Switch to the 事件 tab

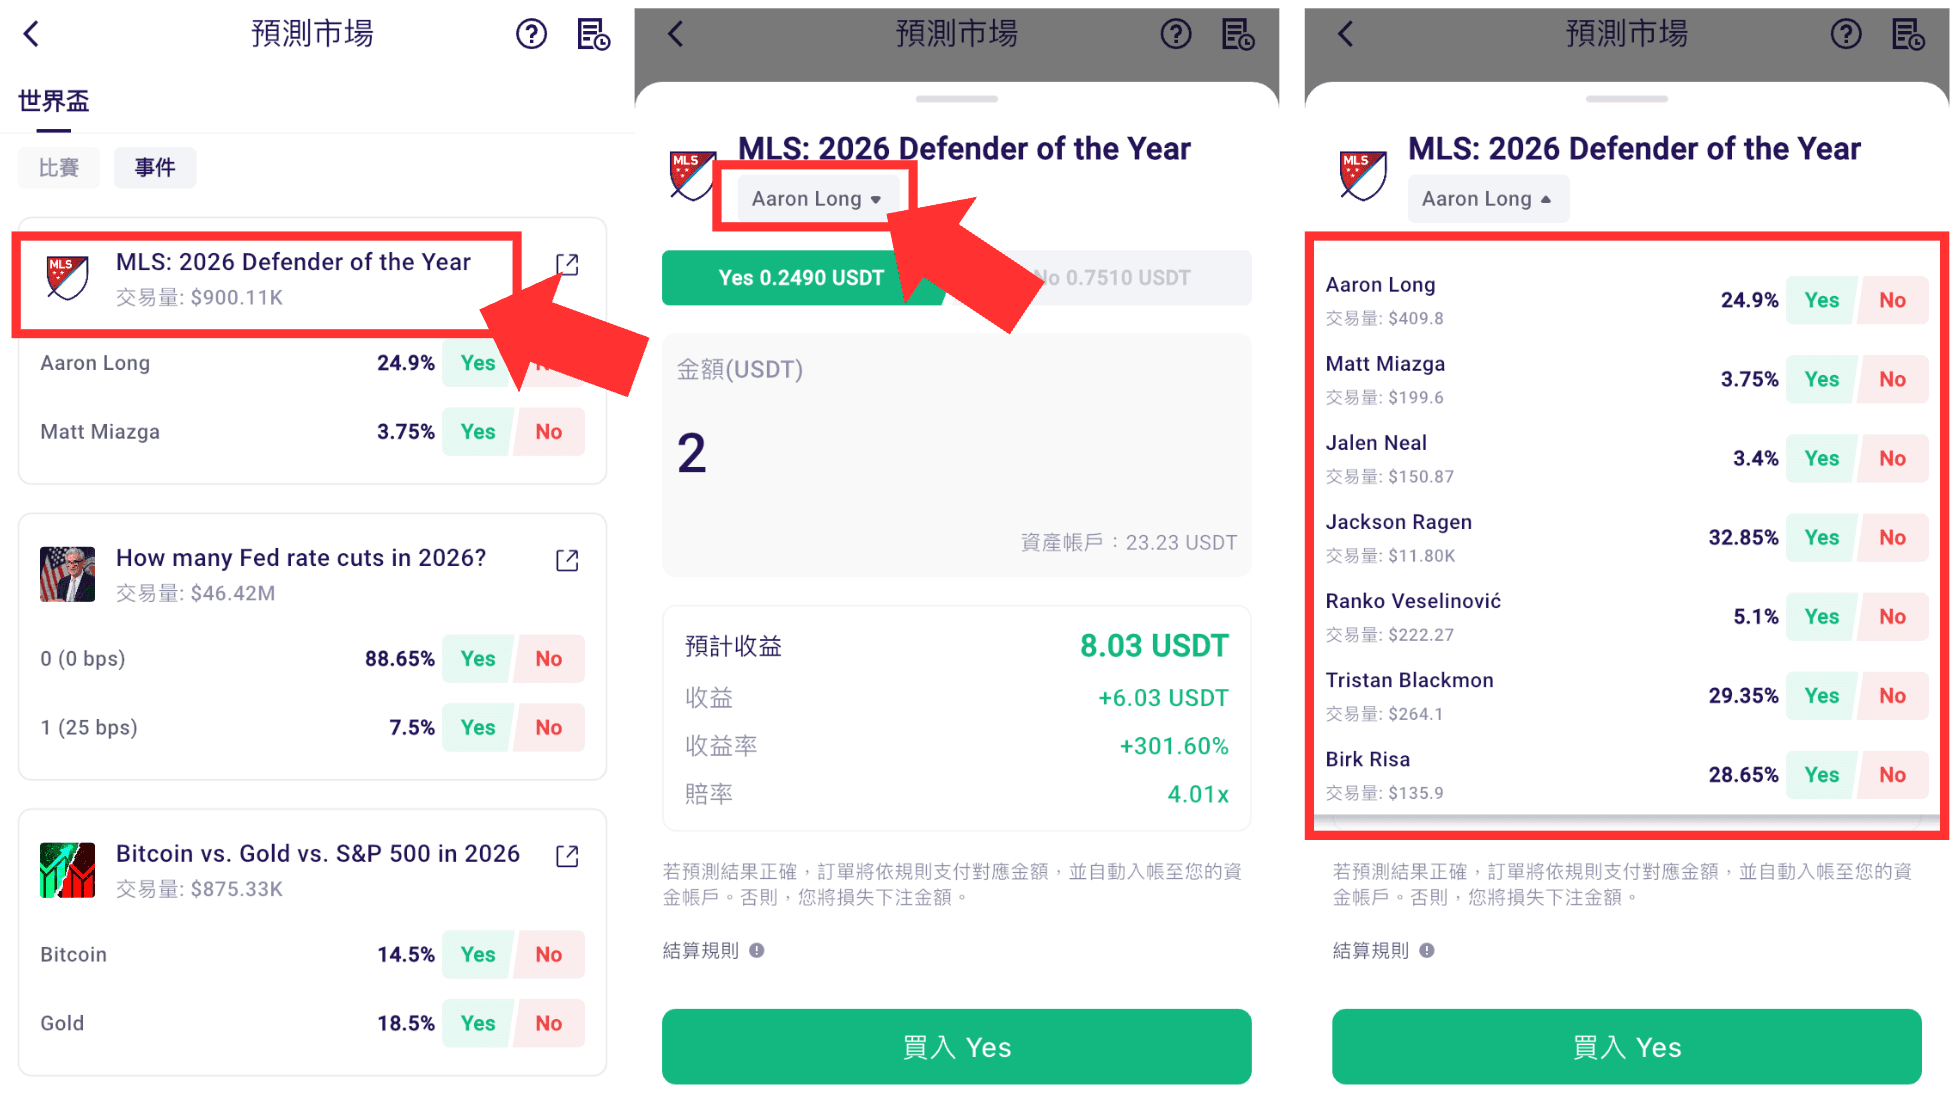155,167
